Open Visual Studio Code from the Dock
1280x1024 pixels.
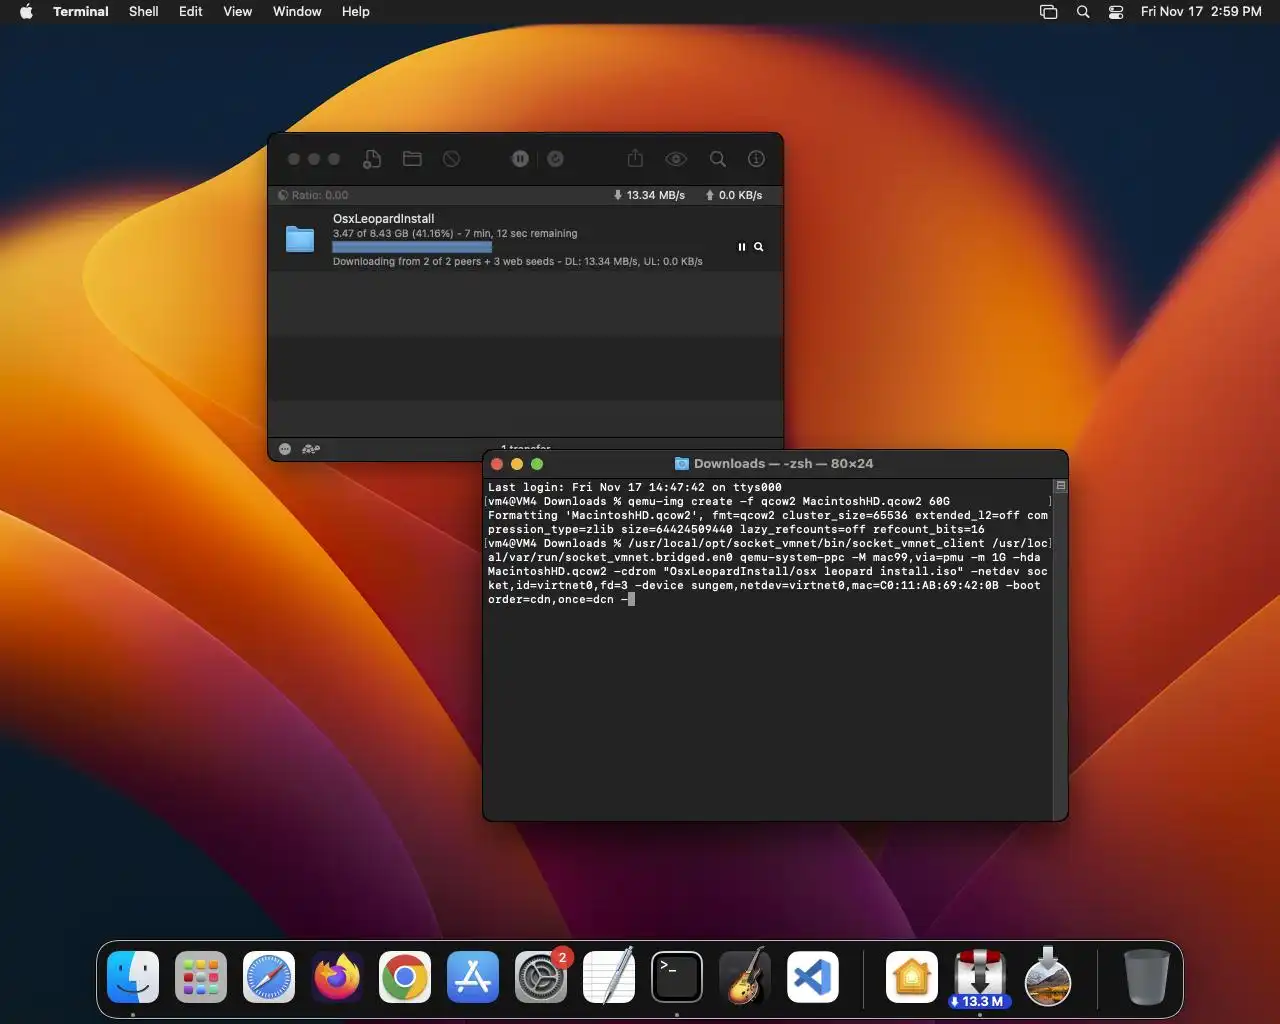pyautogui.click(x=813, y=977)
